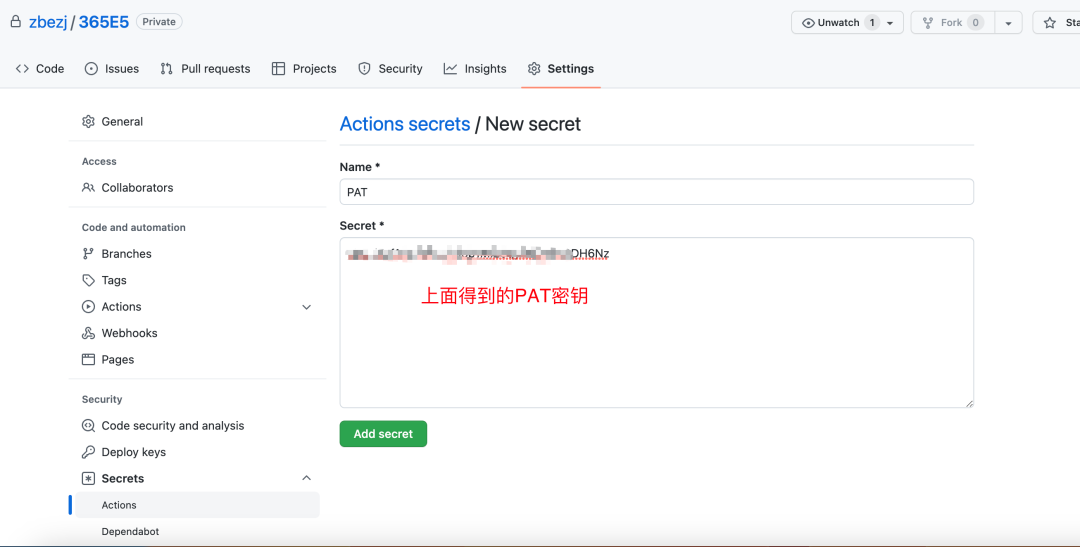Click the fork icon on the Fork button
Viewport: 1080px width, 547px height.
click(928, 23)
